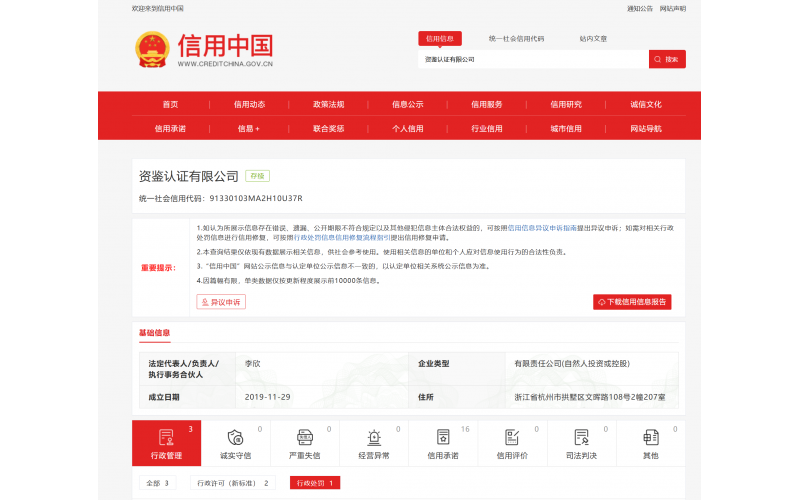Open 网站导航 in the navigation bar
This screenshot has width=800, height=500.
[645, 129]
